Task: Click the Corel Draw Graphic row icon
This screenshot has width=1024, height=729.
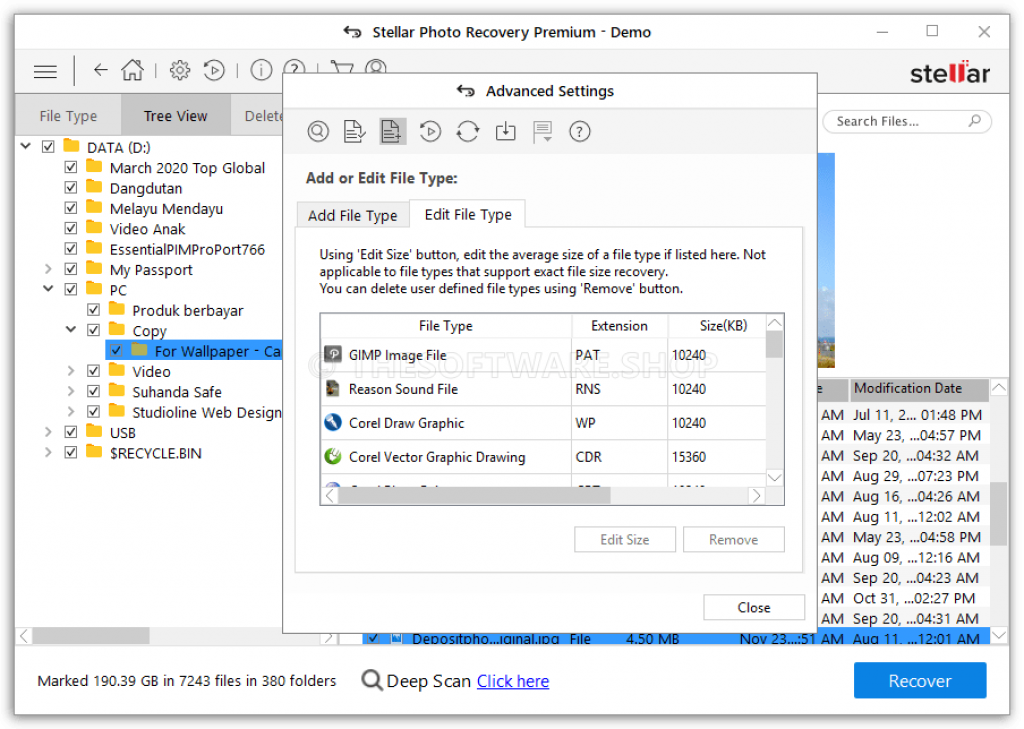Action: (x=333, y=423)
